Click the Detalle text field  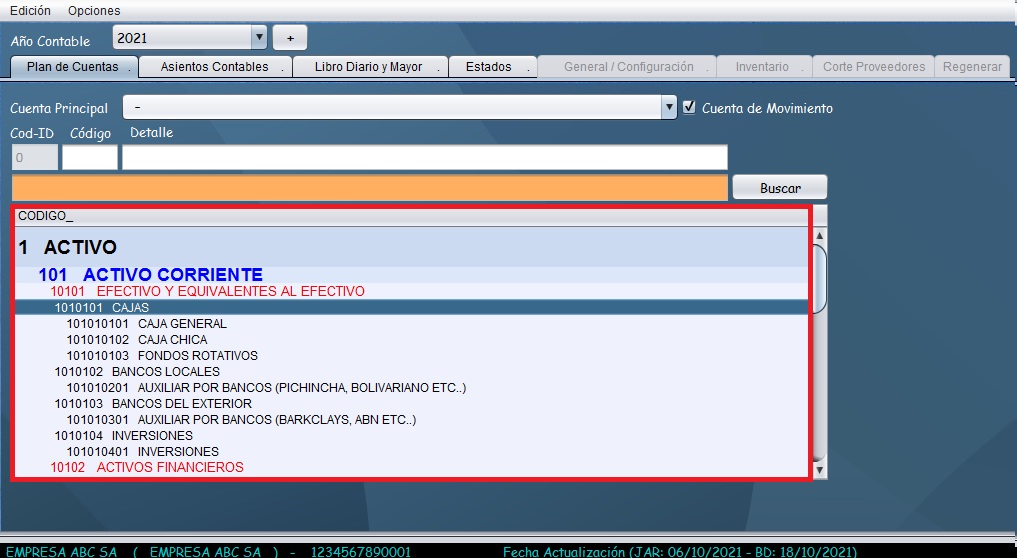point(424,158)
